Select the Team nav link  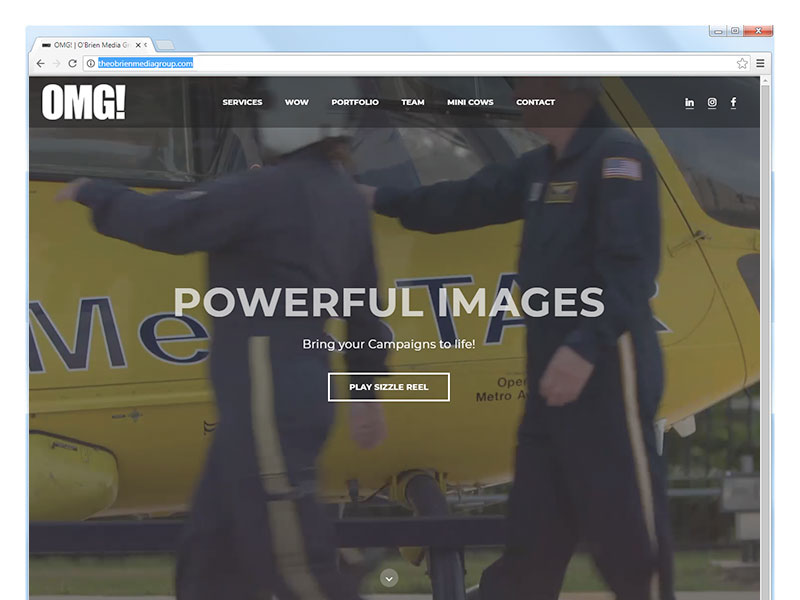point(413,102)
